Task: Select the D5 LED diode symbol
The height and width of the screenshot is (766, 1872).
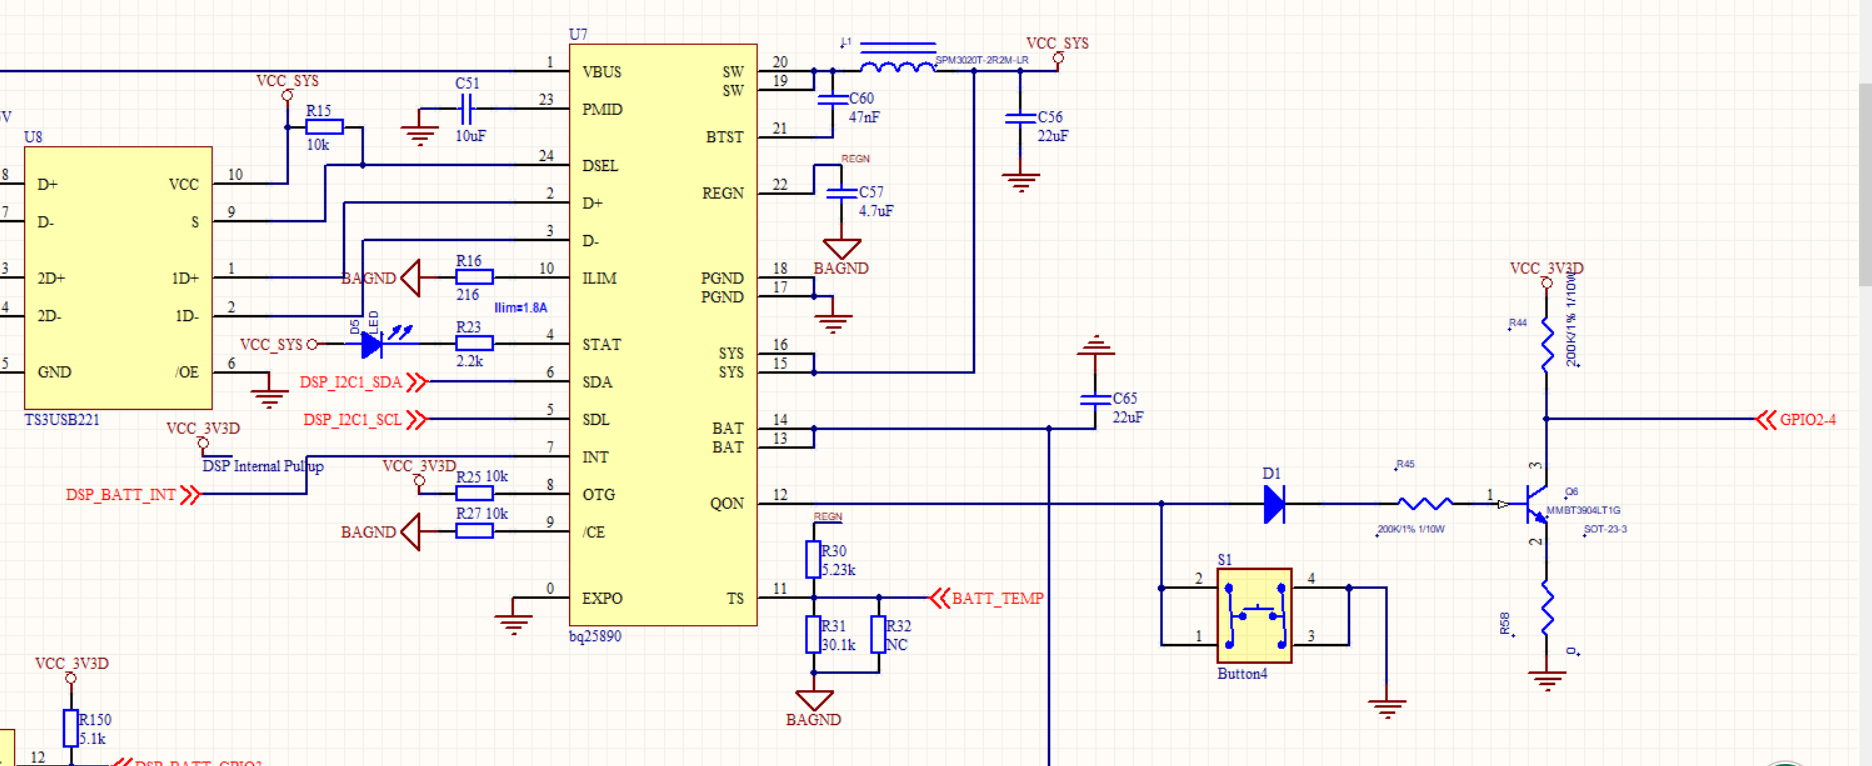Action: (x=373, y=344)
